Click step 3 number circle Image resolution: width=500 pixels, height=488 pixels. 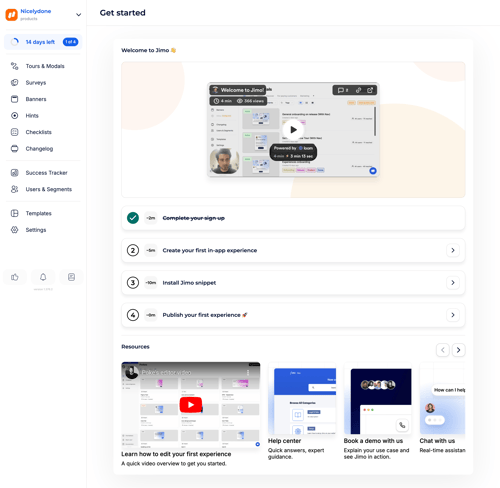click(x=133, y=283)
